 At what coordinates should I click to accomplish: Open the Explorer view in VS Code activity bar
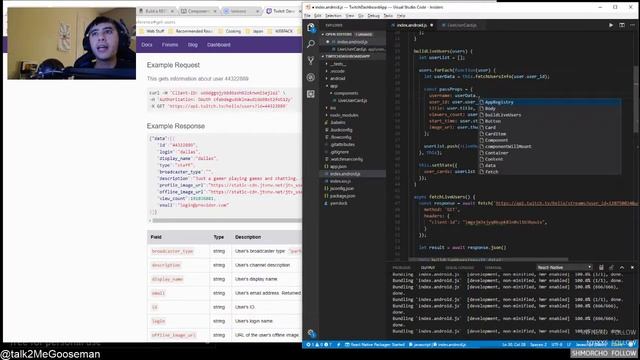click(x=311, y=28)
